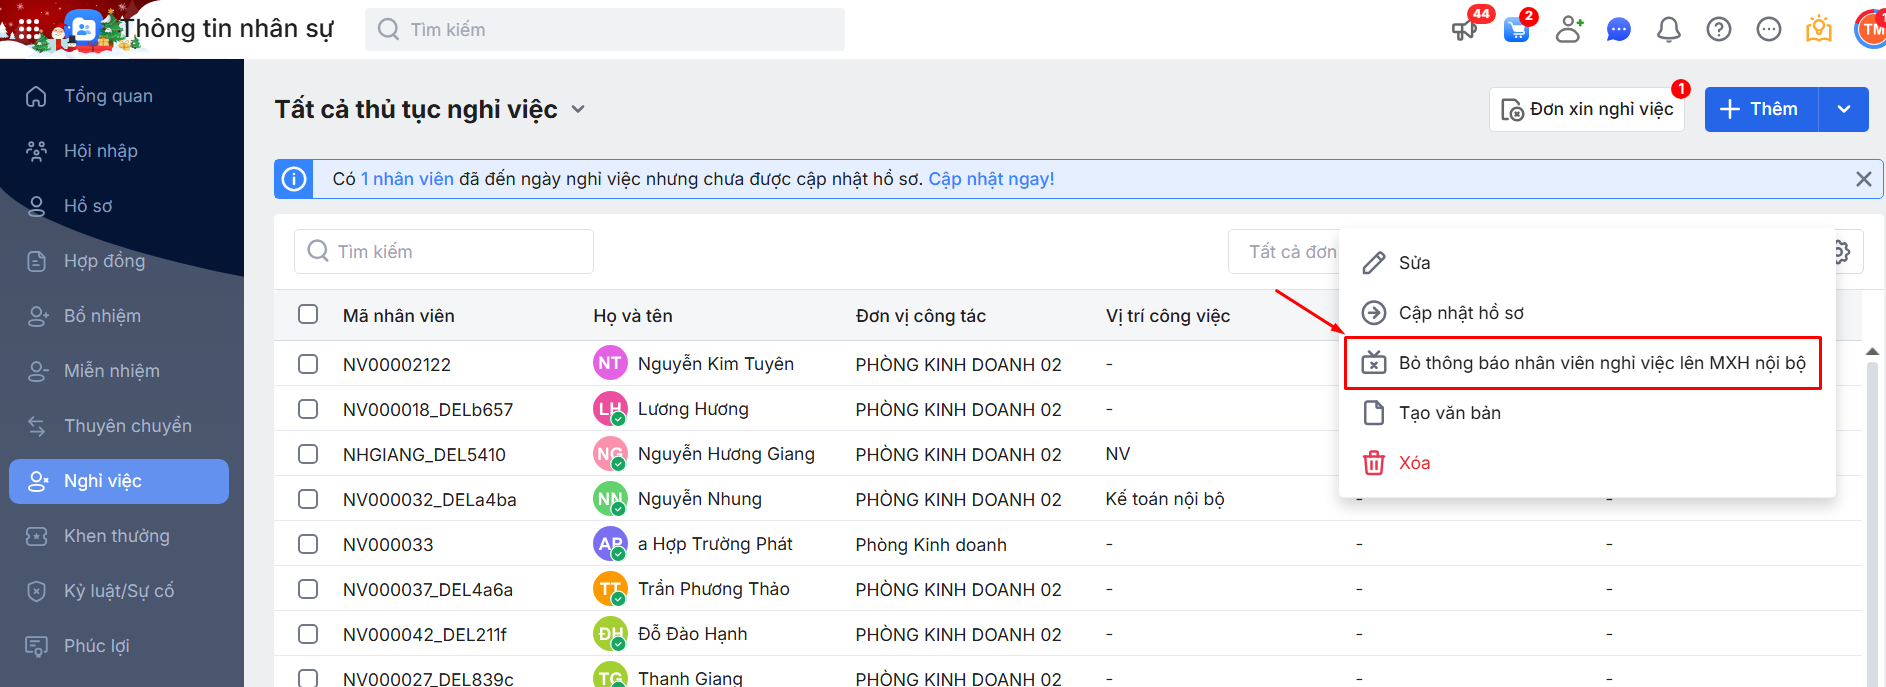Click the megaphone announcements icon
Image resolution: width=1886 pixels, height=687 pixels.
tap(1464, 30)
